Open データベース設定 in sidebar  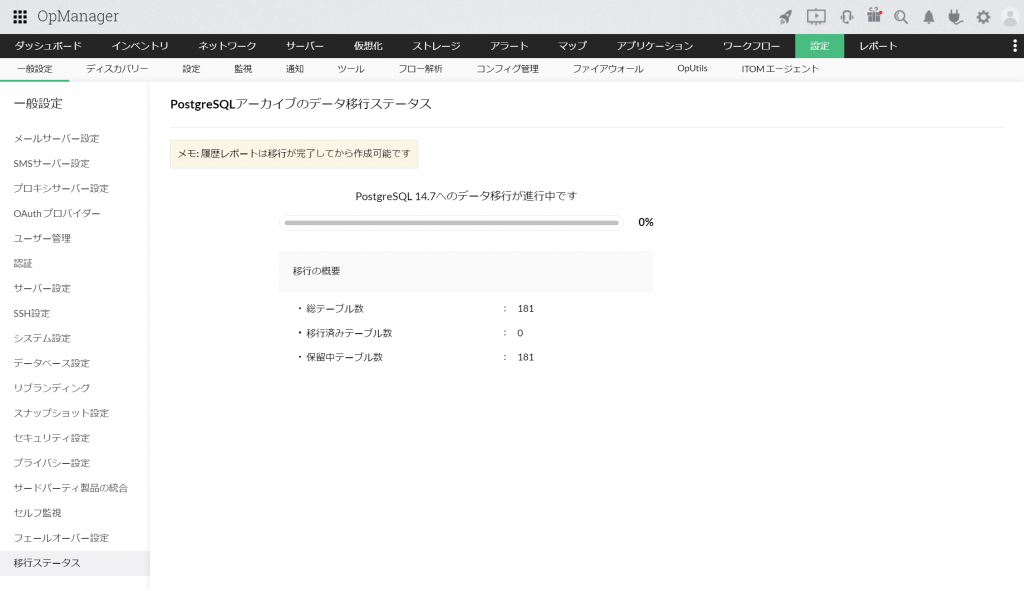[52, 363]
